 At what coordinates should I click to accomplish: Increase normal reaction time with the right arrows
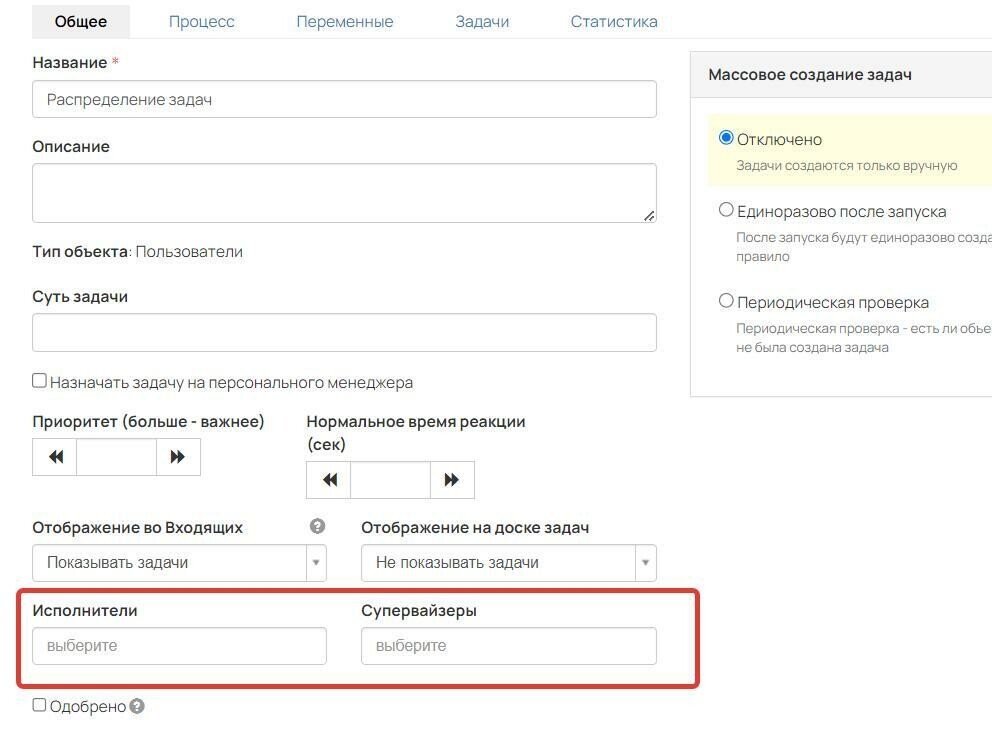[x=452, y=480]
